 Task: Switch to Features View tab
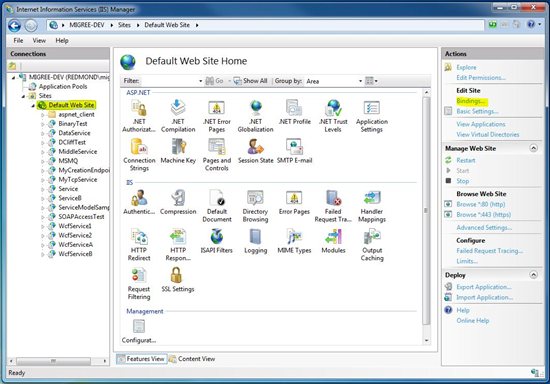tap(141, 359)
